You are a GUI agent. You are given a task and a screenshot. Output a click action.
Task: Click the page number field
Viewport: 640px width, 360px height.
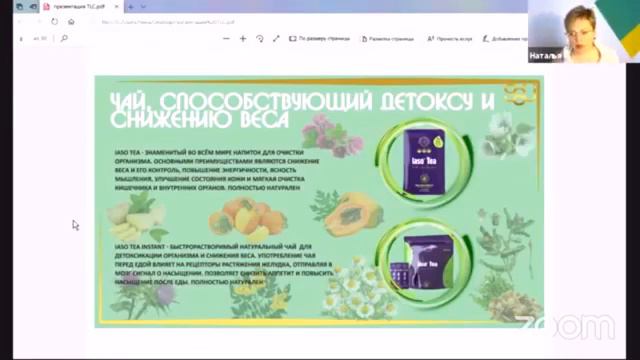(x=21, y=39)
